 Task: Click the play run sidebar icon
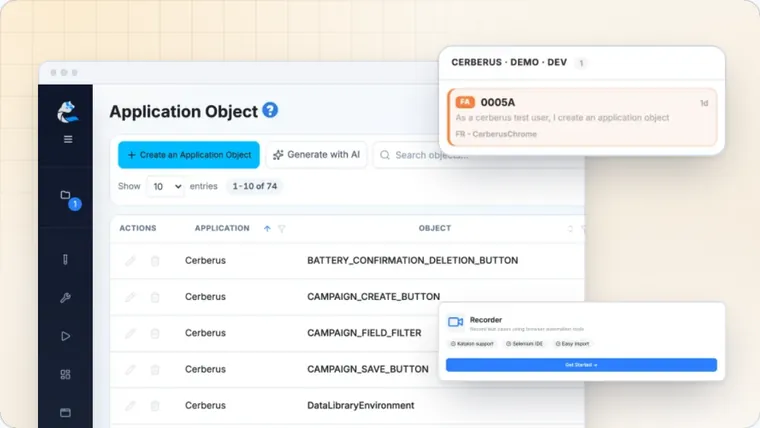[x=65, y=336]
